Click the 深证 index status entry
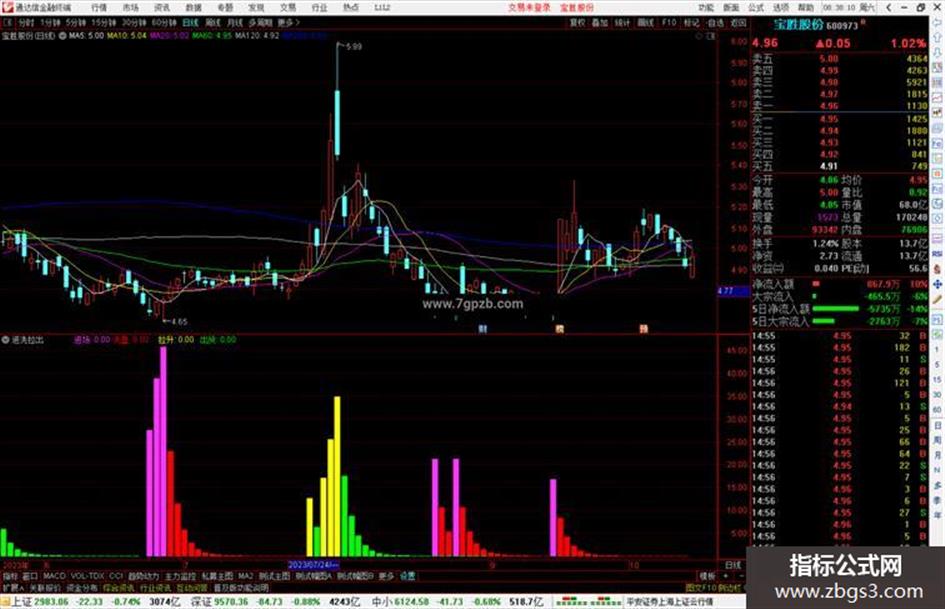 point(275,602)
